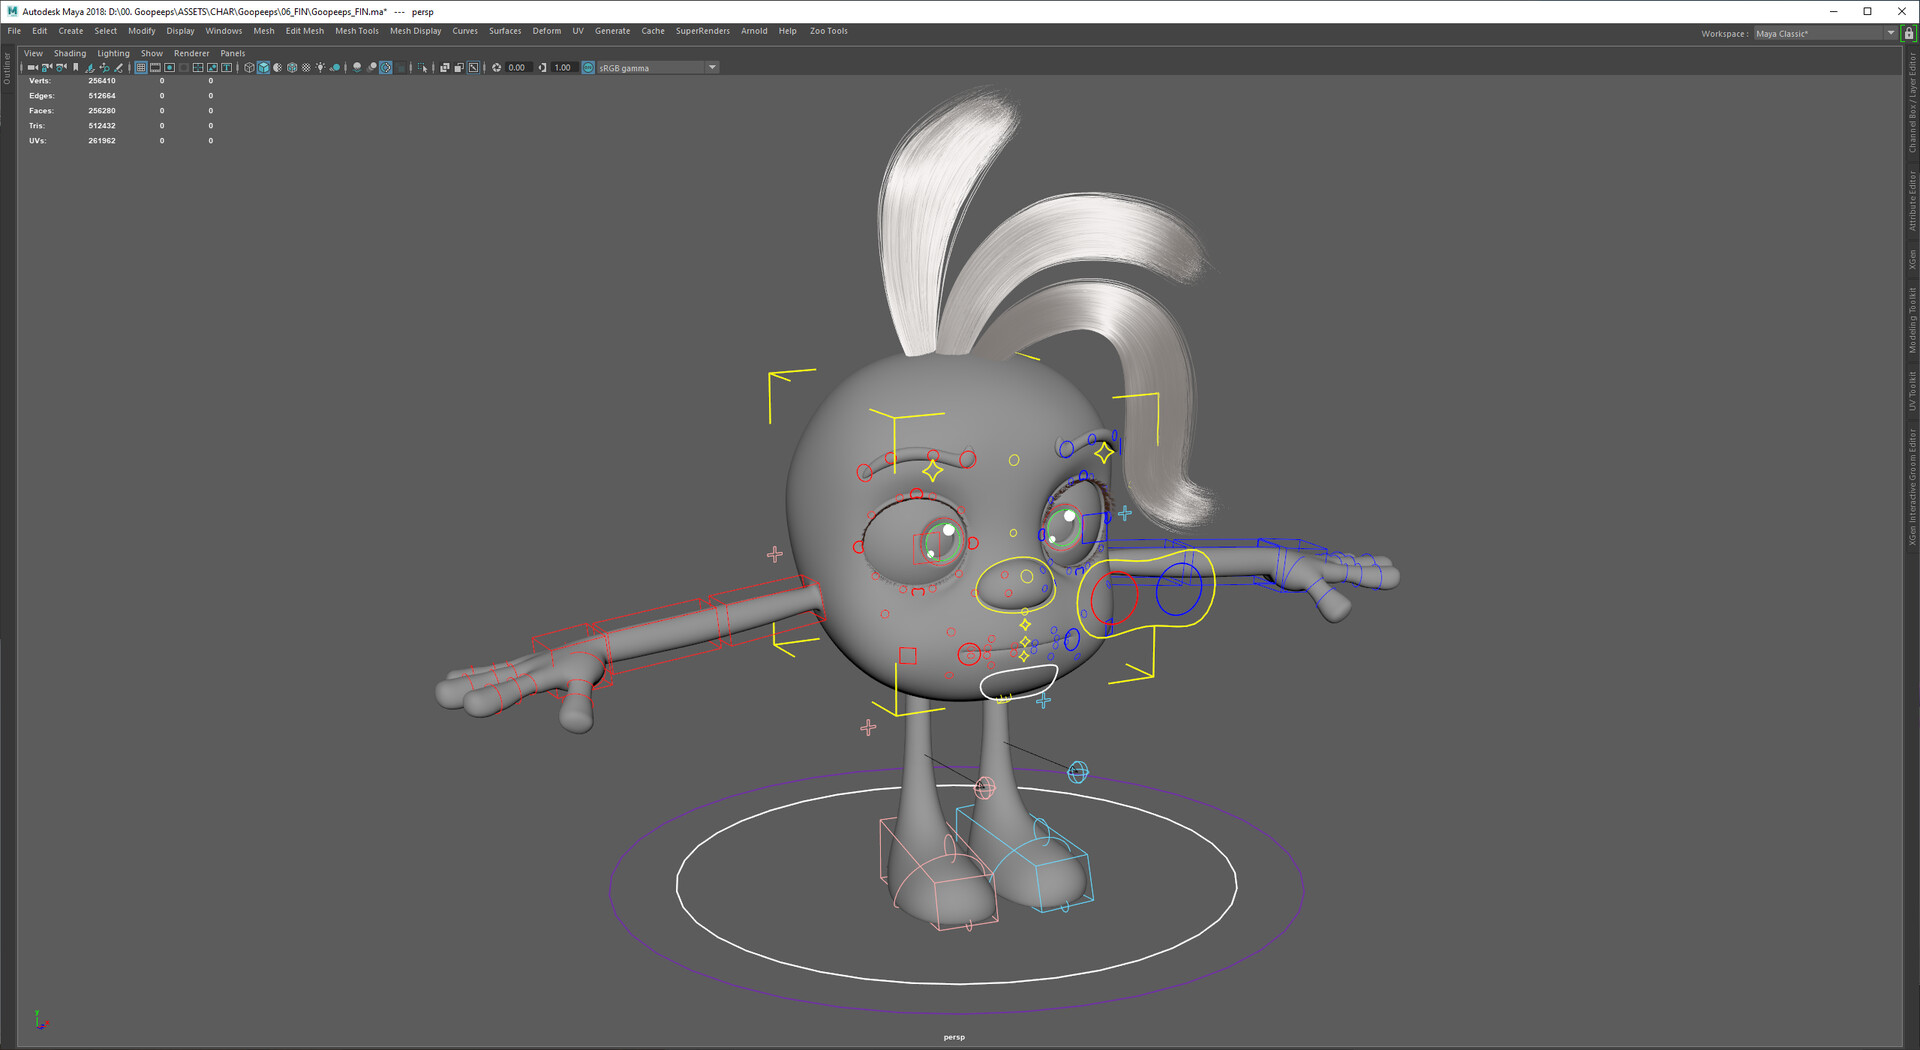Enable Wireframe on Shaded display
The width and height of the screenshot is (1920, 1050).
[292, 67]
